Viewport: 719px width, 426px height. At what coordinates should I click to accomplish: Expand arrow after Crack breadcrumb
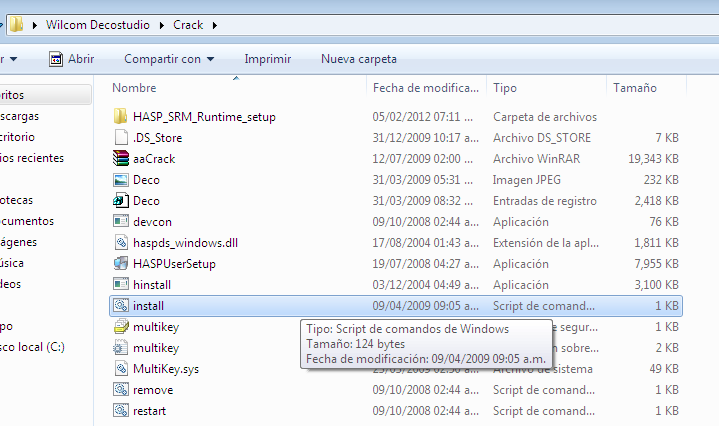tap(215, 25)
